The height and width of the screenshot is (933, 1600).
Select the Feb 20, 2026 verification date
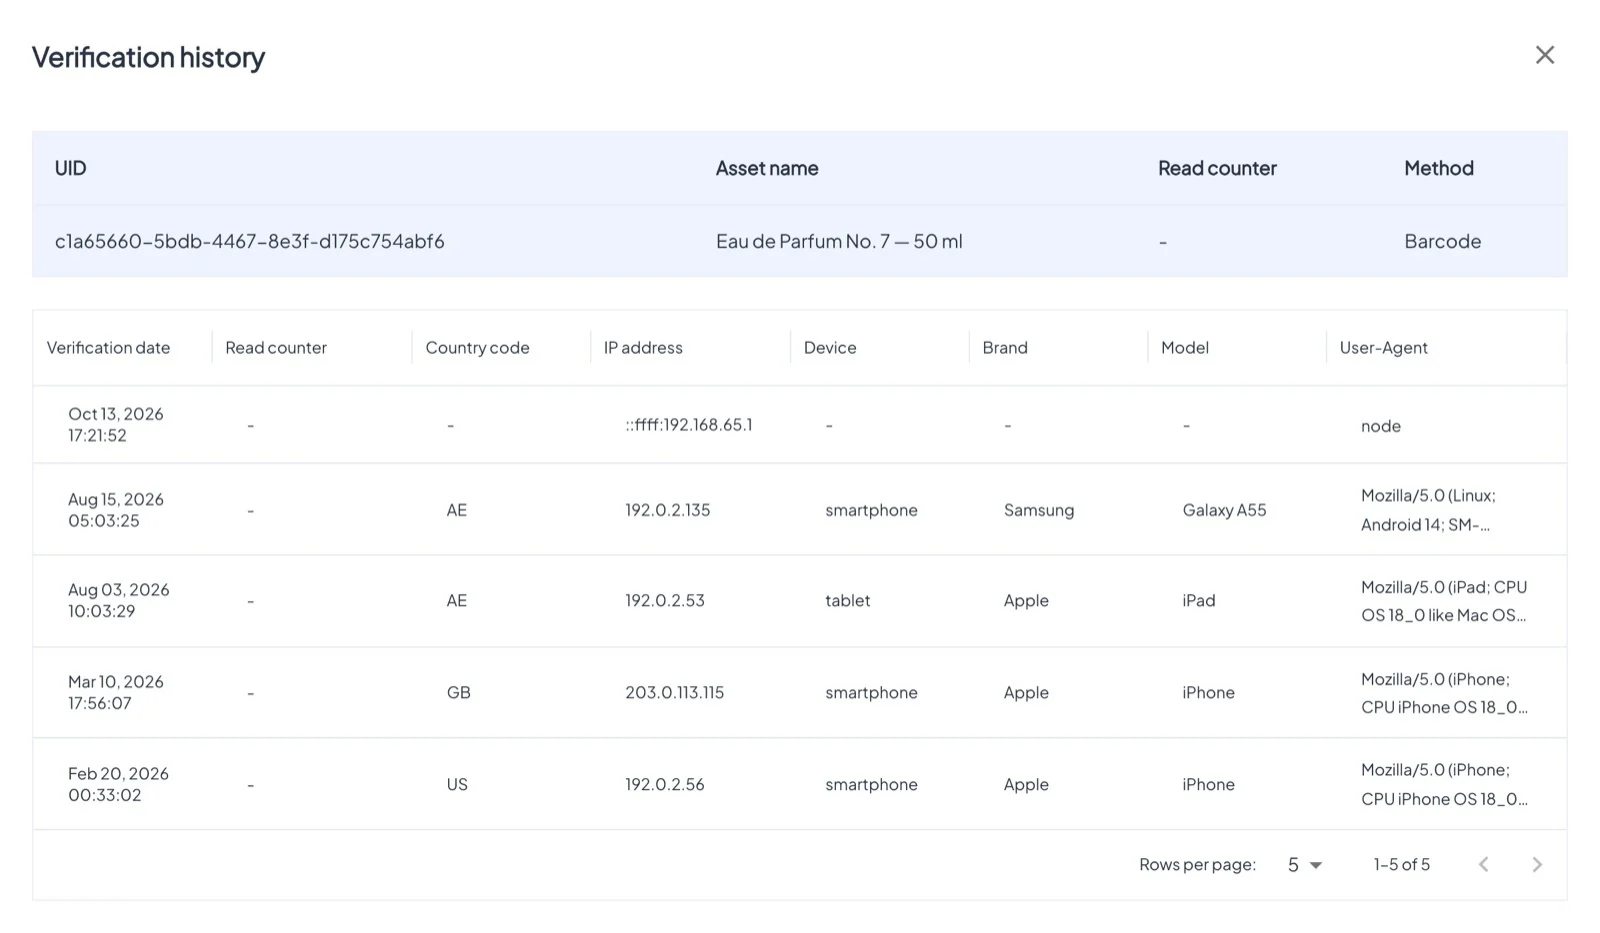pos(118,784)
